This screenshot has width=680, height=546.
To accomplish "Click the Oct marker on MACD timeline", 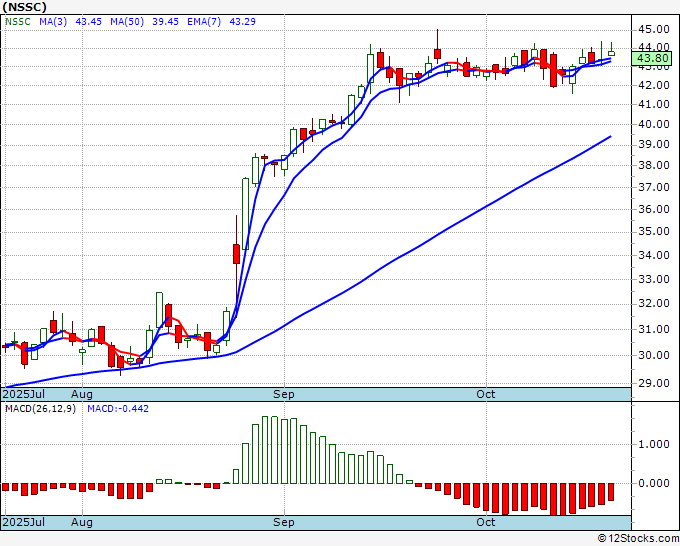I will [486, 522].
